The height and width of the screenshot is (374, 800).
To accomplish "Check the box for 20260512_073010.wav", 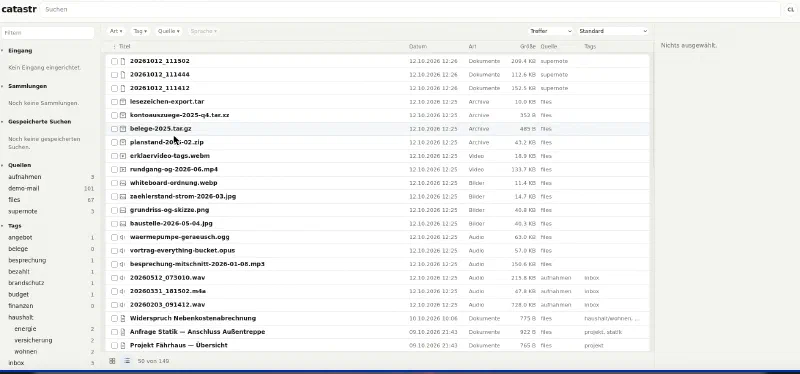I will pyautogui.click(x=114, y=278).
